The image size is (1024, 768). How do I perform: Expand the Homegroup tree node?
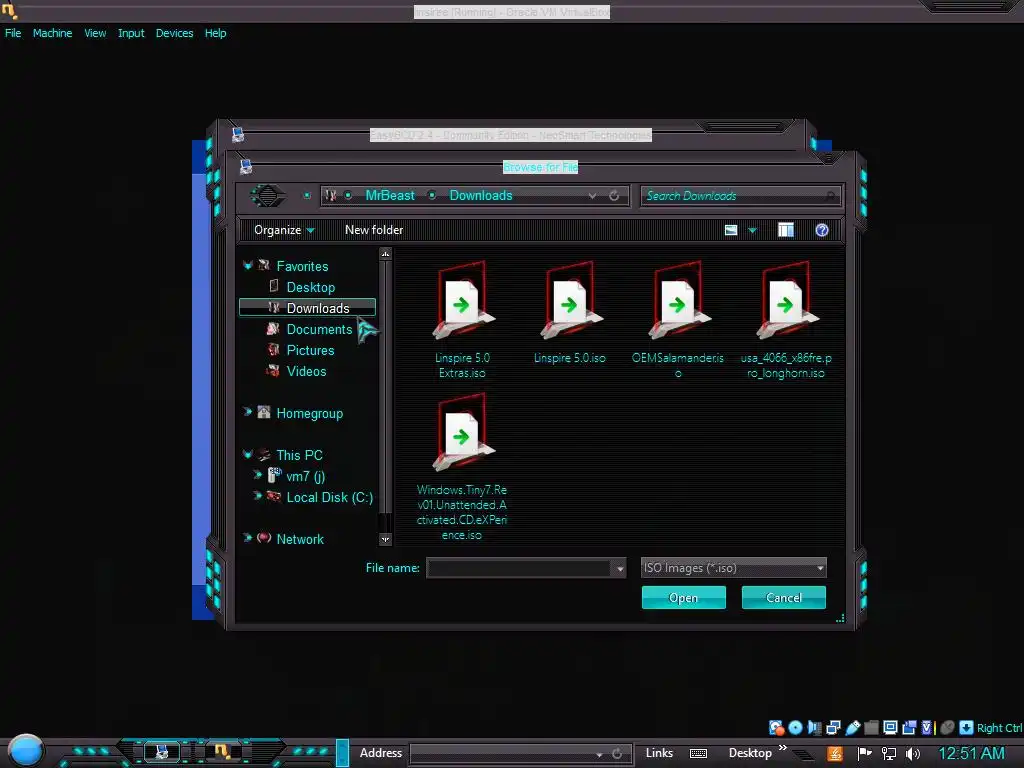(248, 412)
